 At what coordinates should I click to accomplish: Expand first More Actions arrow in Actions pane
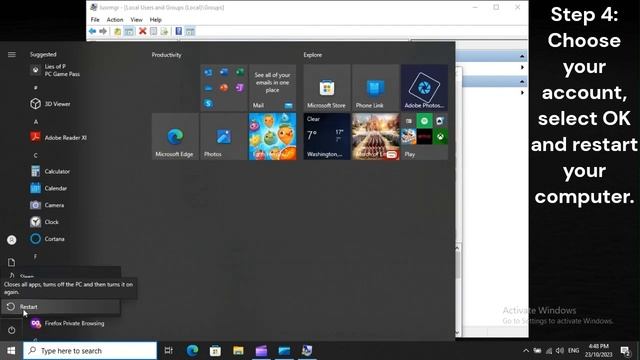[522, 67]
